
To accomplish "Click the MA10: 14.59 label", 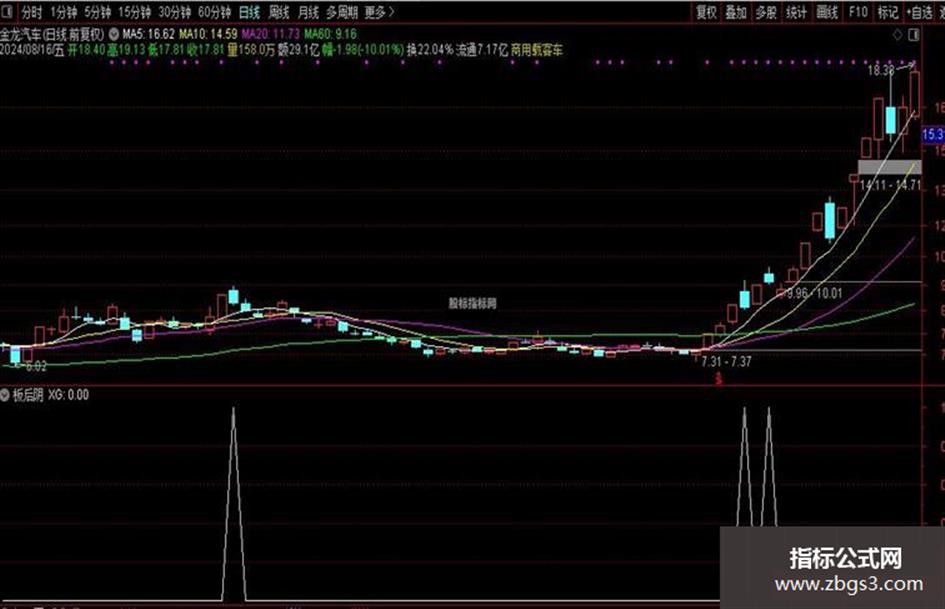I will point(208,34).
